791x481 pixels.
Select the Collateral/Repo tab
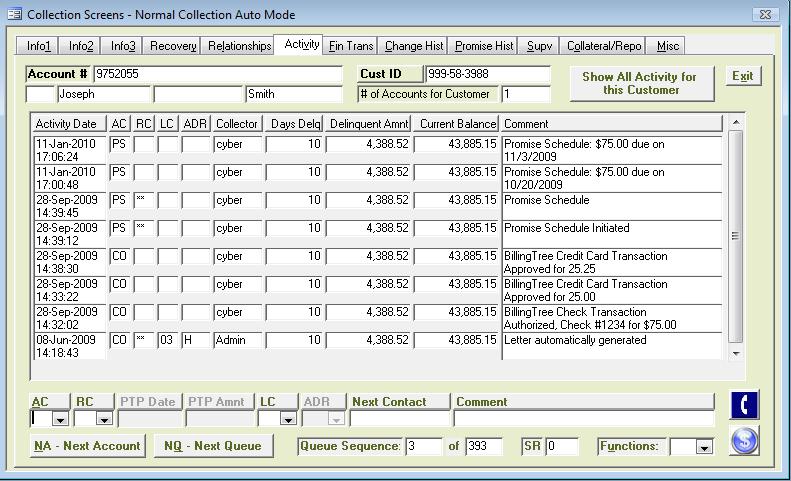[604, 46]
